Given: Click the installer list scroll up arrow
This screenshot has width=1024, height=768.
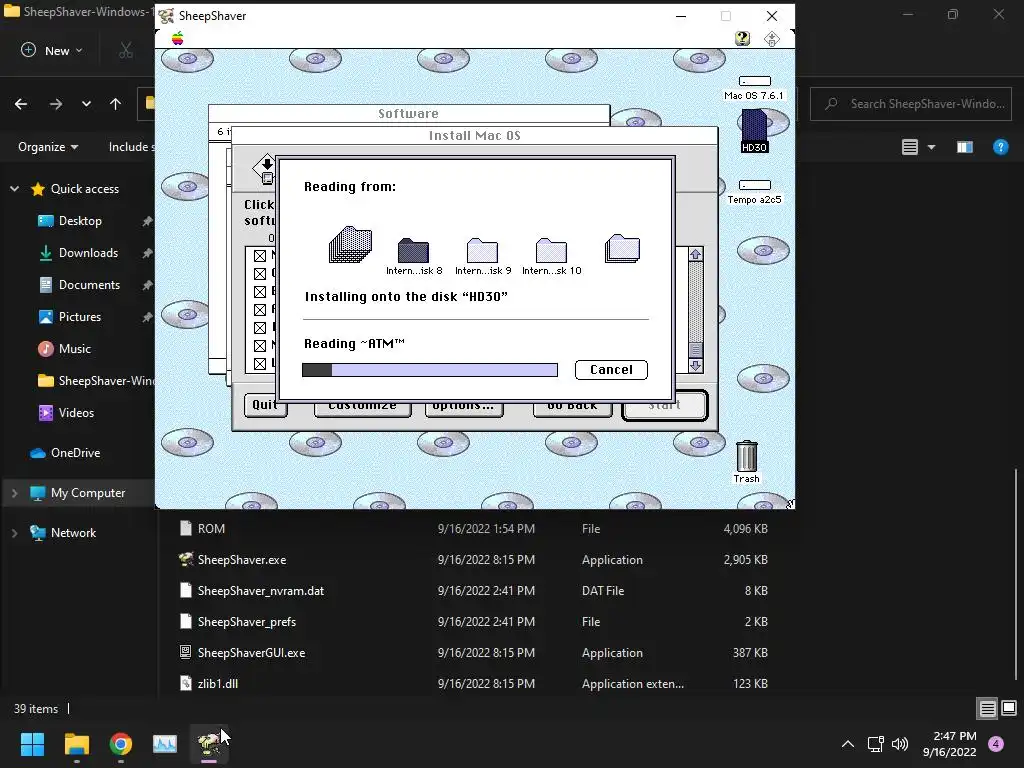Looking at the screenshot, I should (x=696, y=255).
